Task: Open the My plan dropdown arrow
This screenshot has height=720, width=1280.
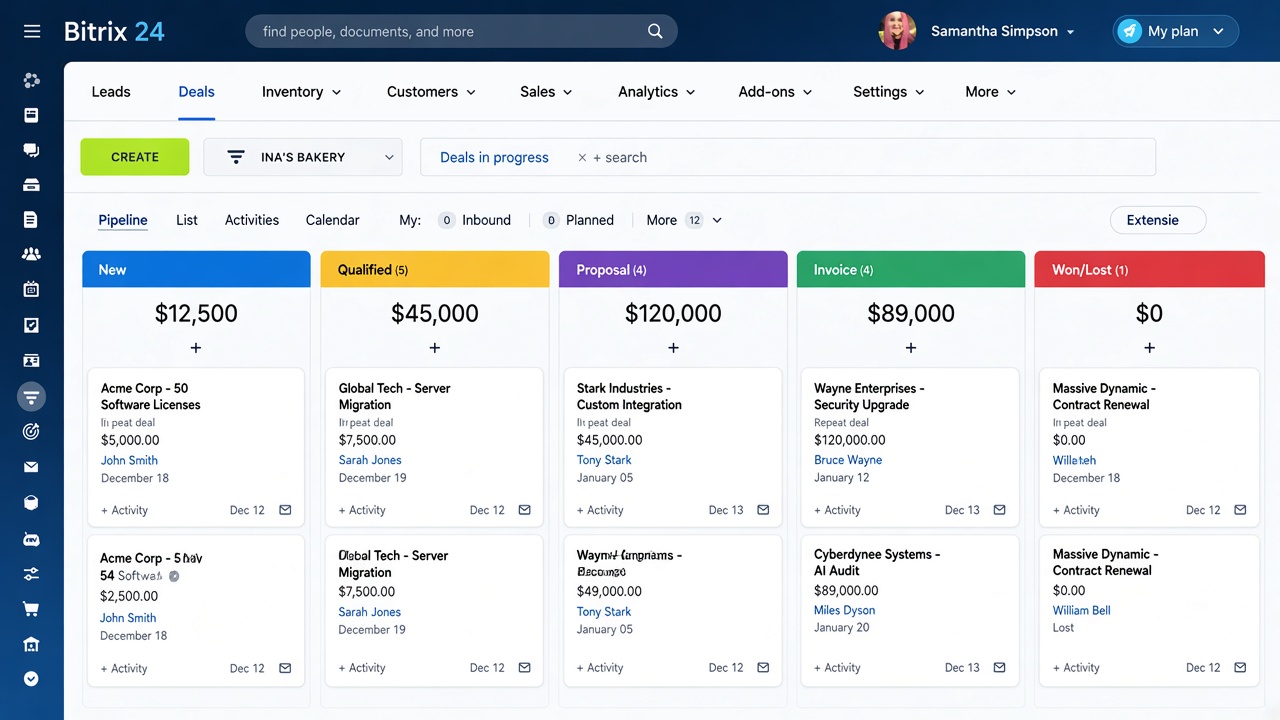Action: coord(1218,32)
